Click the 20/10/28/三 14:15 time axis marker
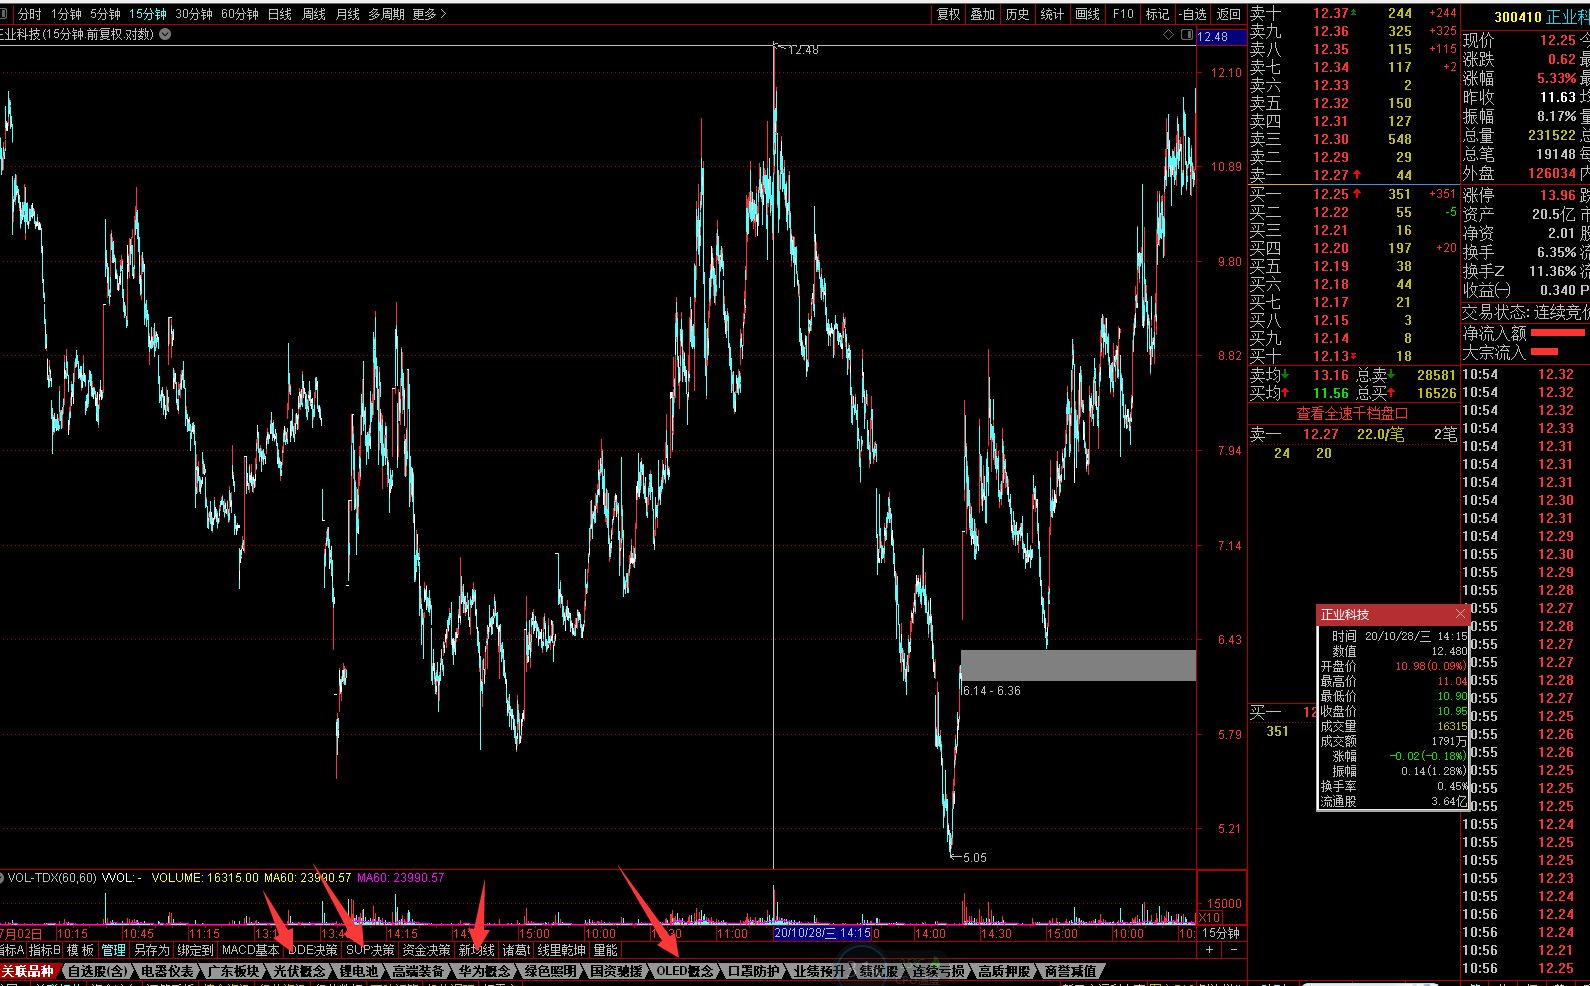This screenshot has height=986, width=1590. click(823, 933)
